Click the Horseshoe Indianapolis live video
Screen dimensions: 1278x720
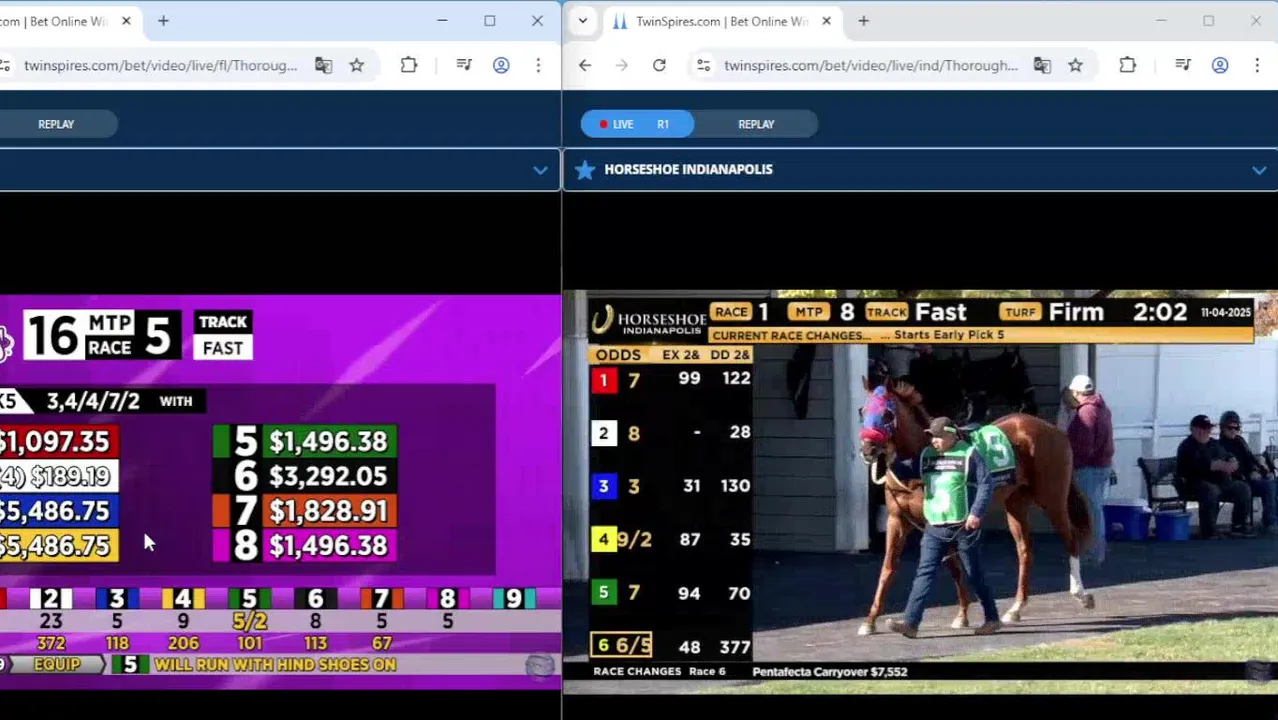point(920,487)
